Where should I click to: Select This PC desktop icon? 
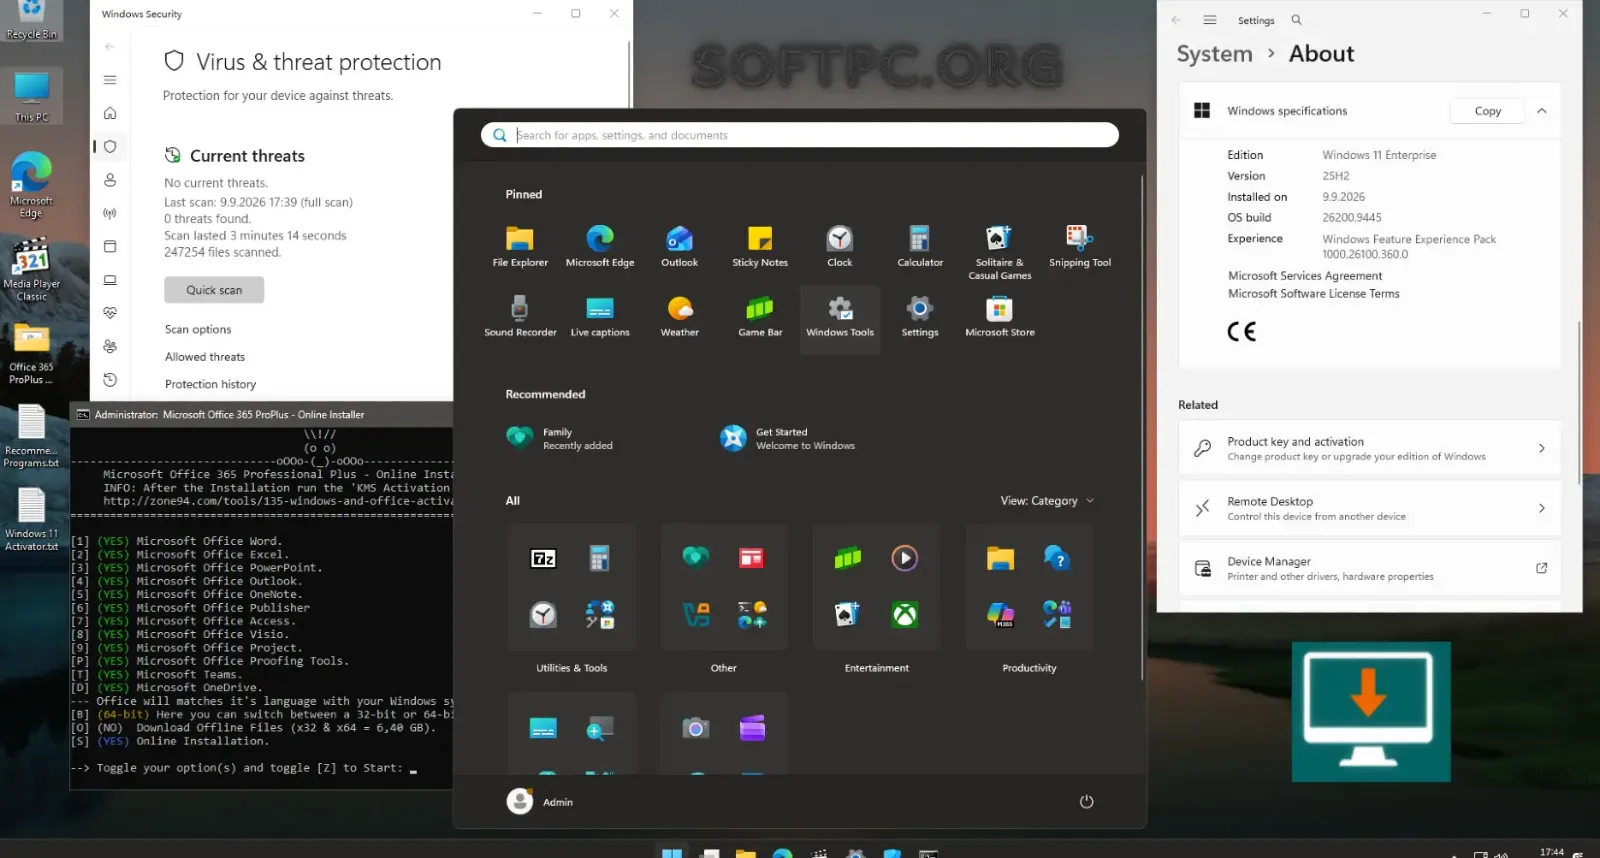(x=31, y=97)
